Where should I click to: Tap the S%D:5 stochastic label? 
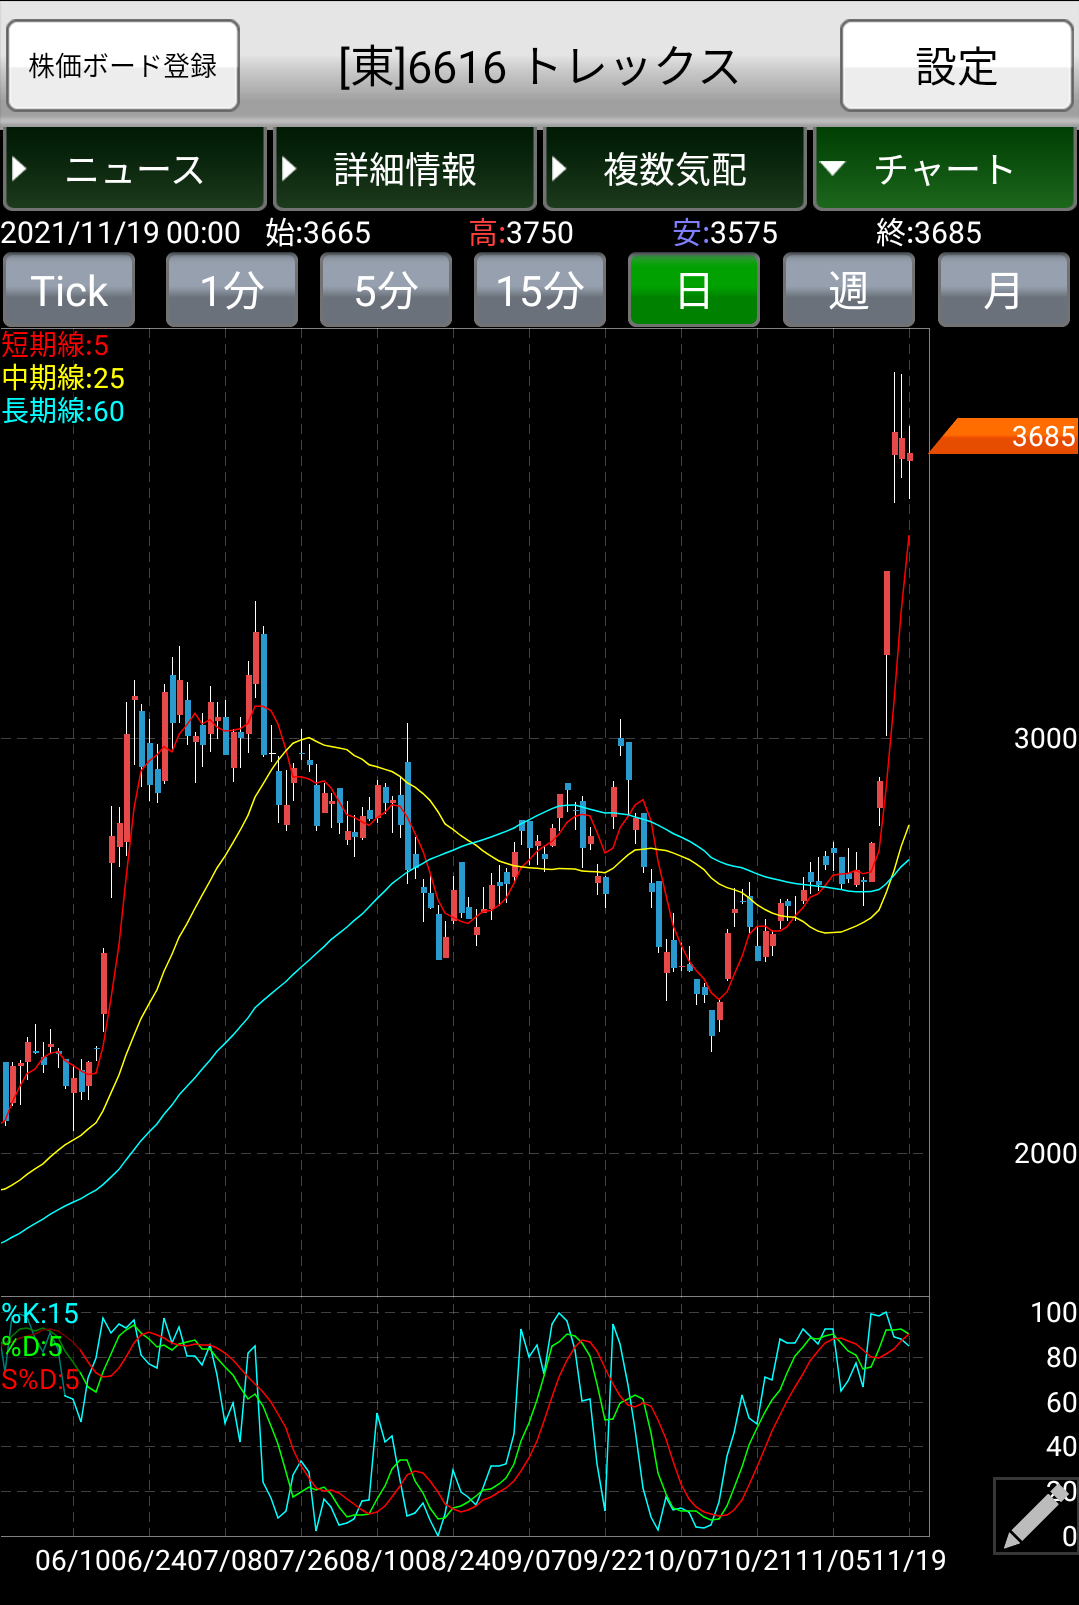coord(40,1380)
